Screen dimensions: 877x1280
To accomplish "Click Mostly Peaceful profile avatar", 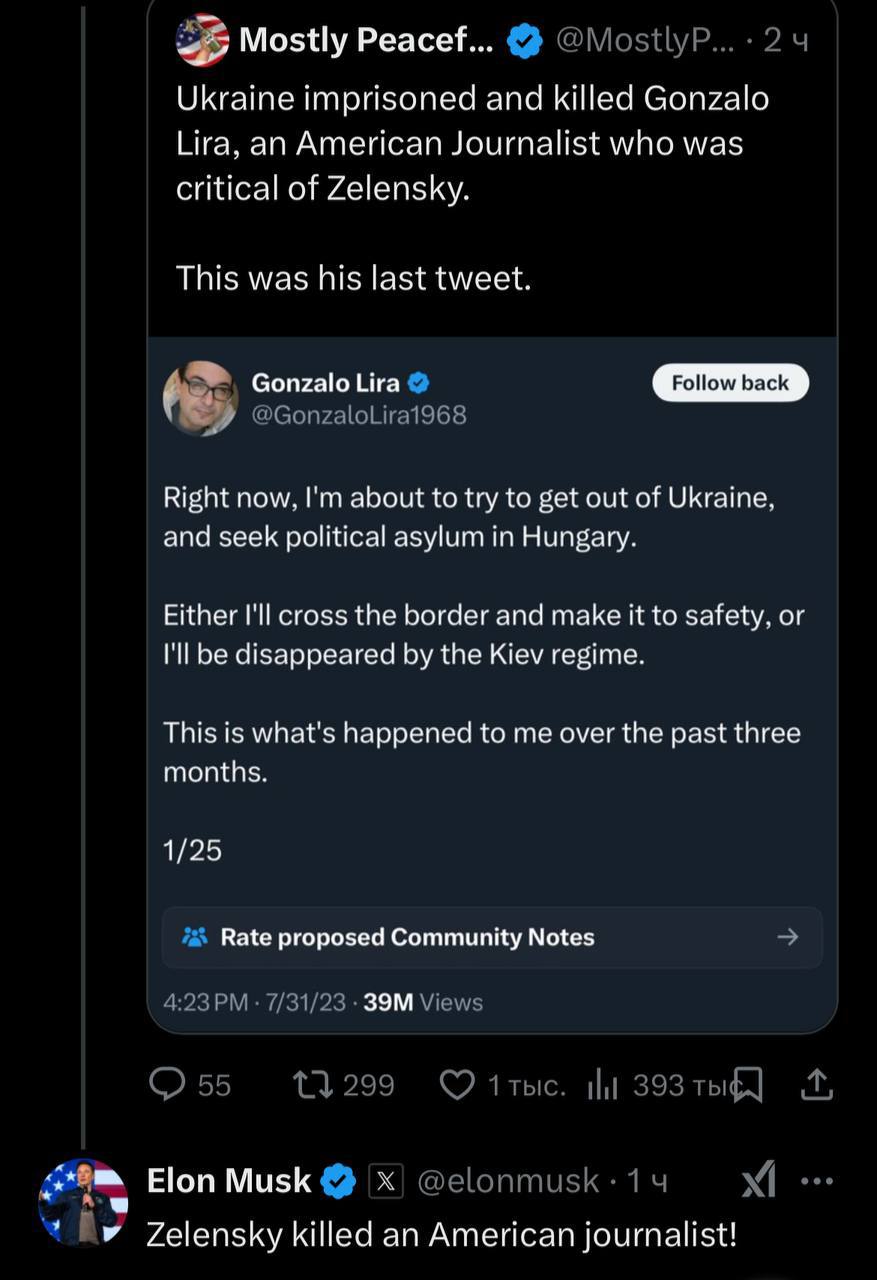I will 202,40.
